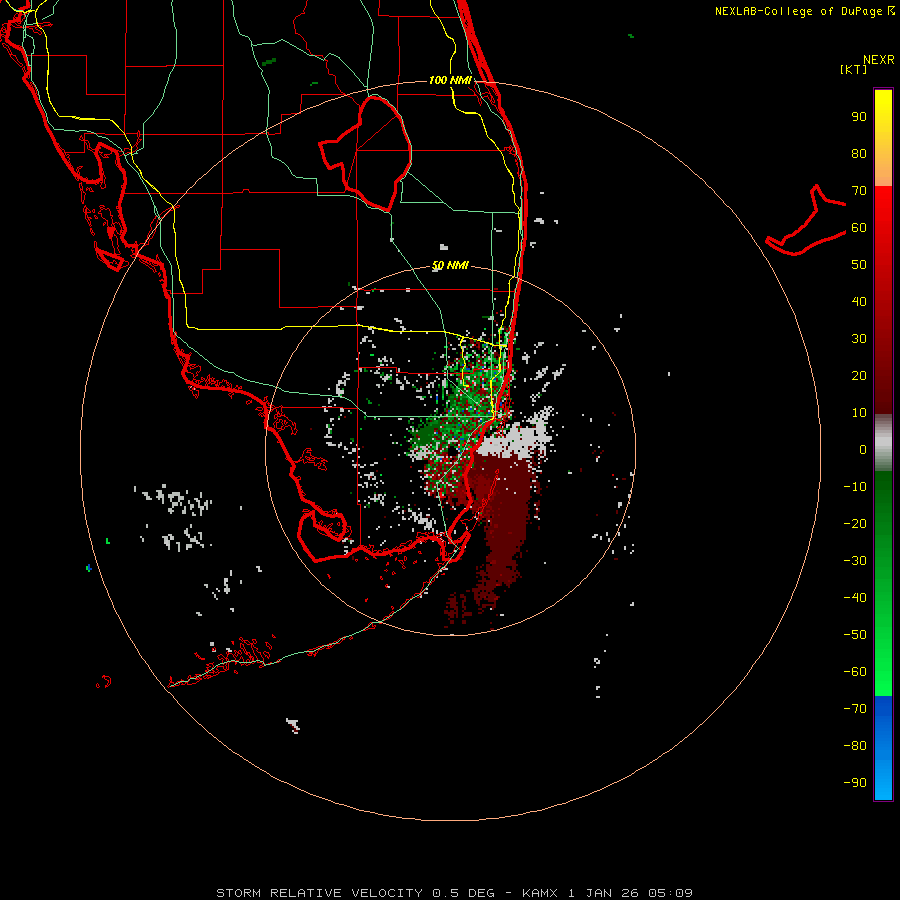Click the -30 scale label
This screenshot has height=900, width=900.
855,561
